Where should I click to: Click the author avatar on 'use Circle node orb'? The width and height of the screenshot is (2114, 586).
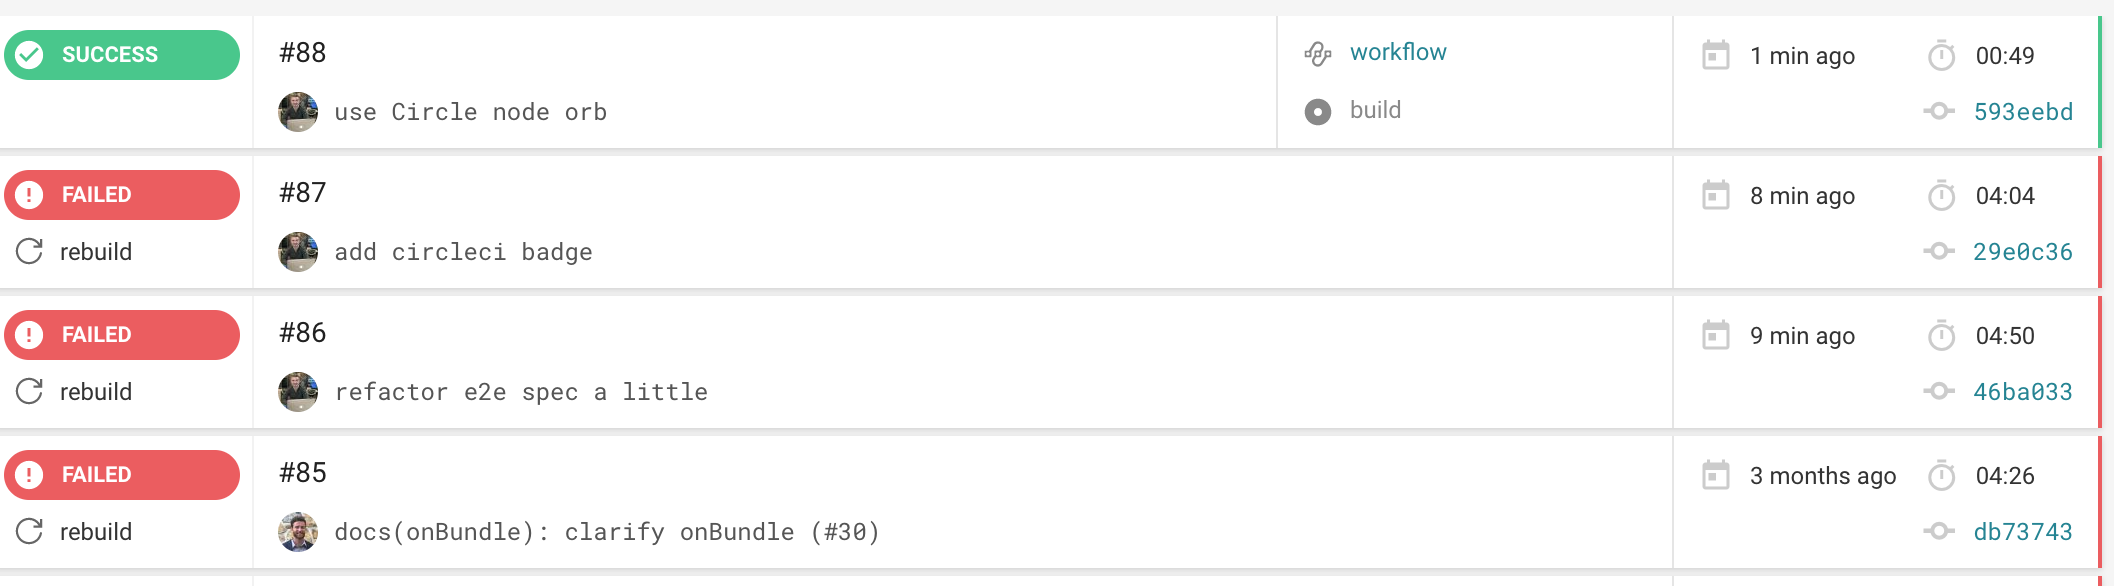(x=298, y=112)
